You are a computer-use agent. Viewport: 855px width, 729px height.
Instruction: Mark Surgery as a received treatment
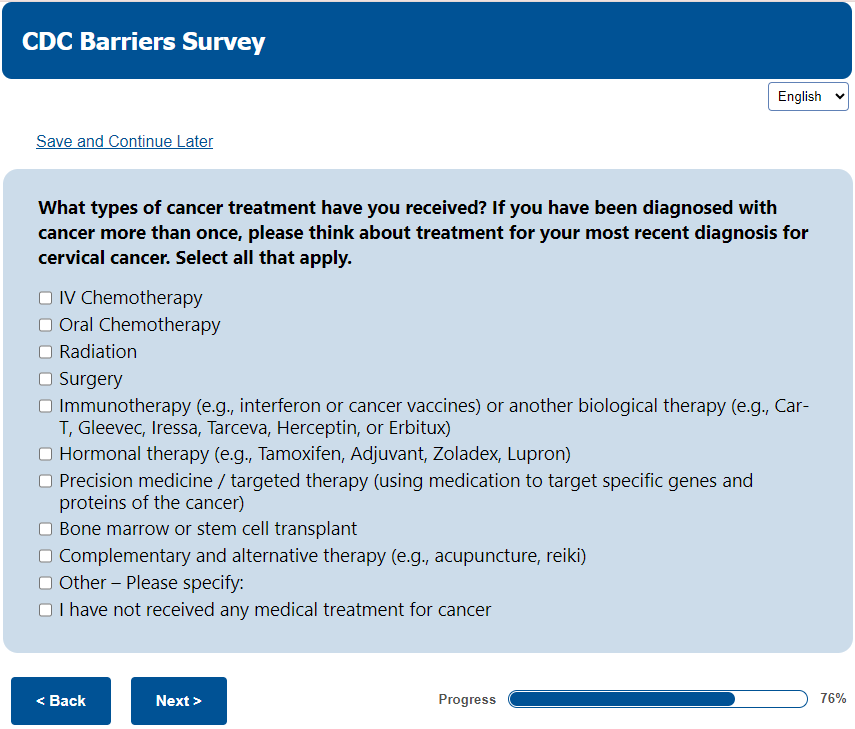point(45,379)
